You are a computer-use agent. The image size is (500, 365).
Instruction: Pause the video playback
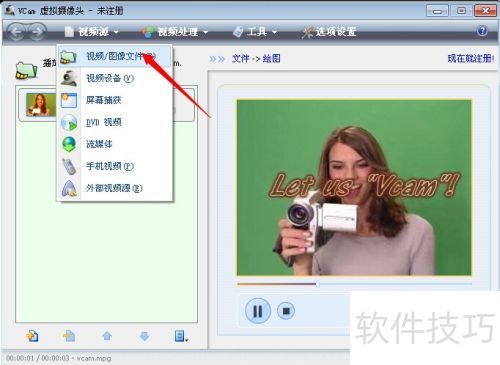coord(257,311)
